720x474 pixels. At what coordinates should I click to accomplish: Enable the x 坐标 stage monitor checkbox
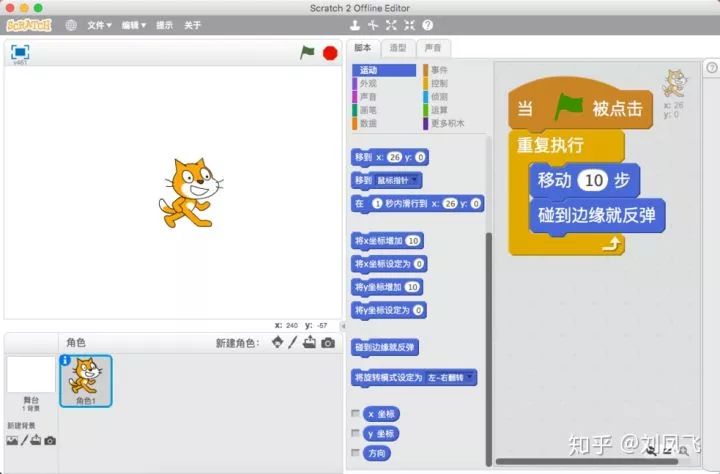pyautogui.click(x=355, y=413)
